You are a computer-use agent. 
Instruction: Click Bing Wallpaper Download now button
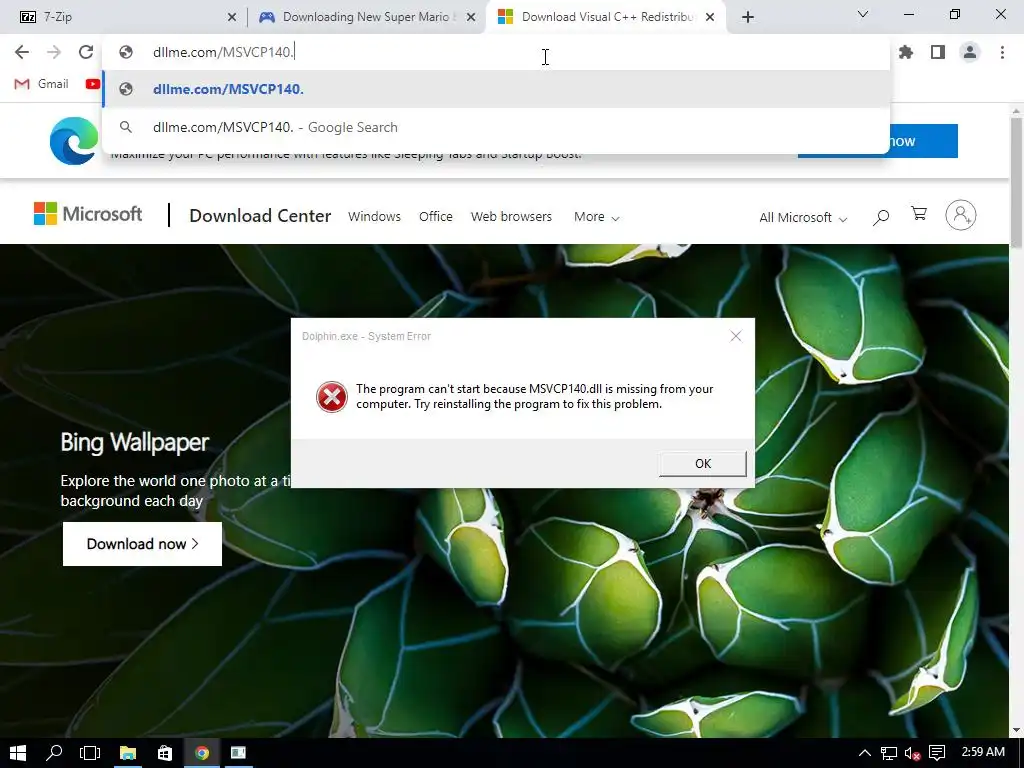pos(142,544)
